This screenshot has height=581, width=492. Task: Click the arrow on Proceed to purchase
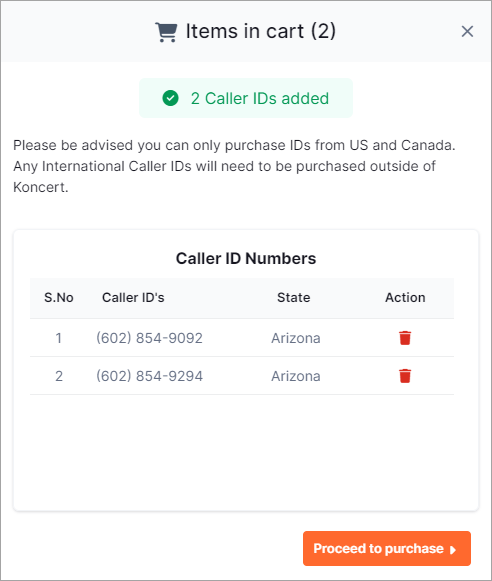(453, 550)
